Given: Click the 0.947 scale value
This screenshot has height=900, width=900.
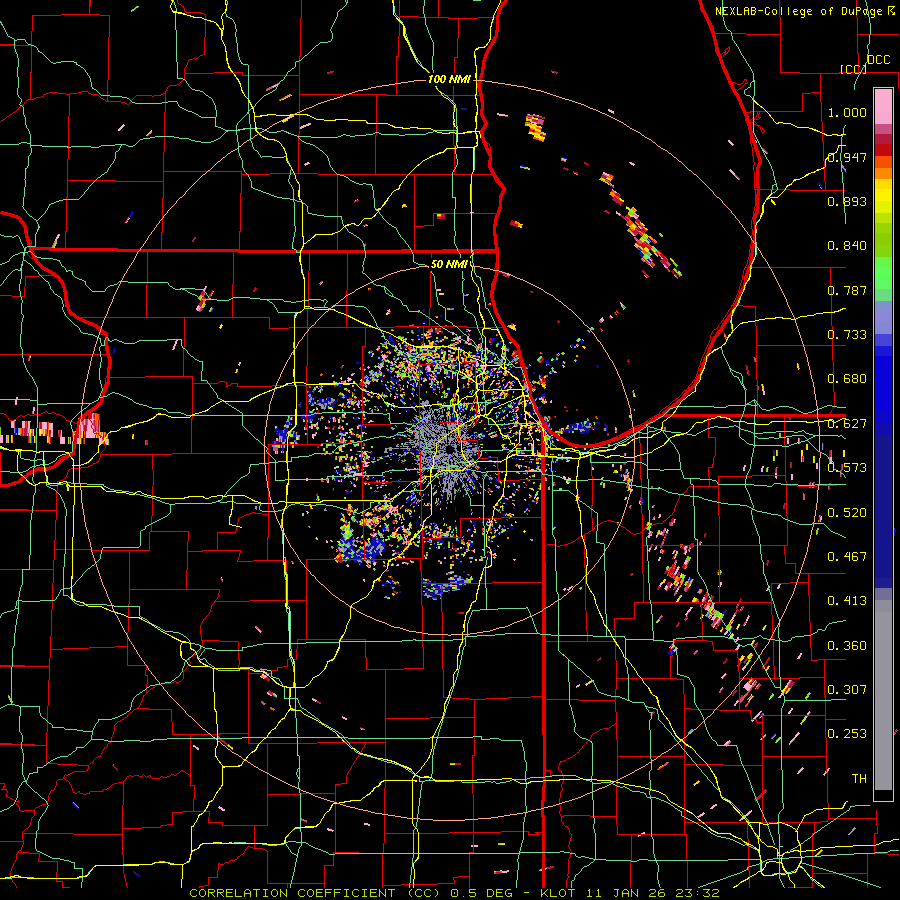Looking at the screenshot, I should pyautogui.click(x=847, y=157).
